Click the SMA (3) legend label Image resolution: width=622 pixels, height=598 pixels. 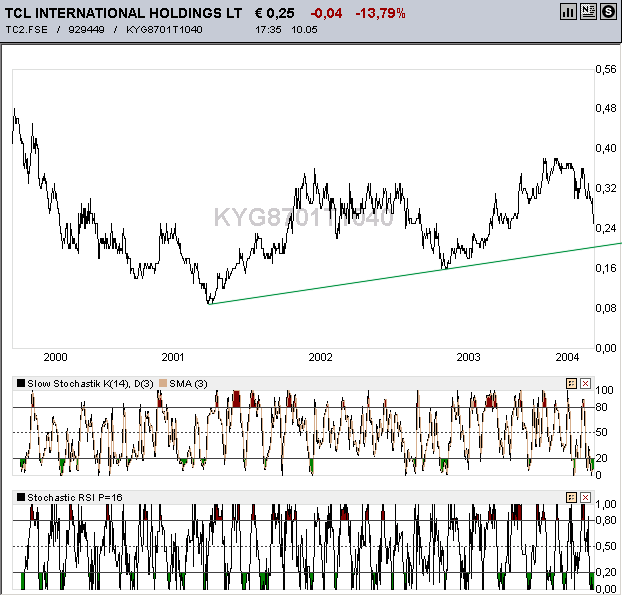[188, 383]
